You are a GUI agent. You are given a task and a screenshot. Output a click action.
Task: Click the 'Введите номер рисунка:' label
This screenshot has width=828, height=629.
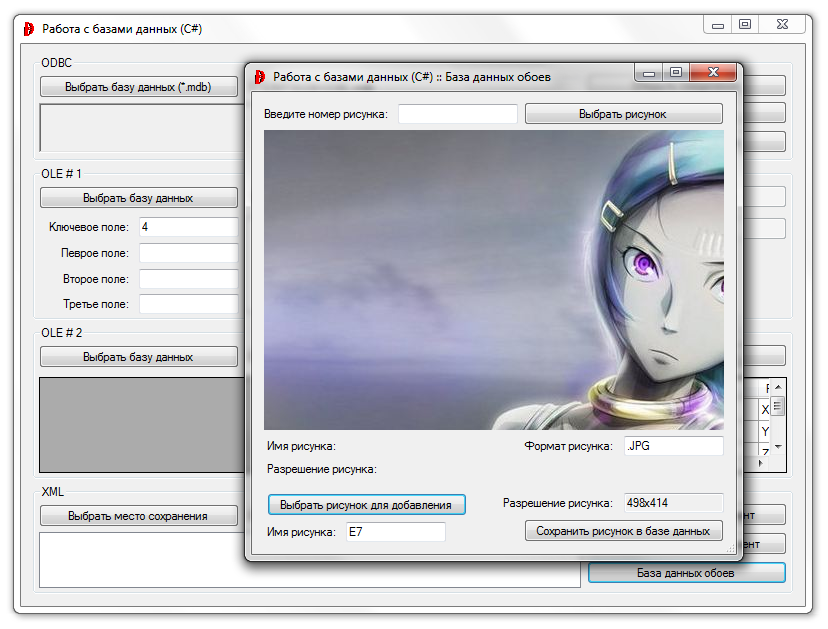[326, 114]
